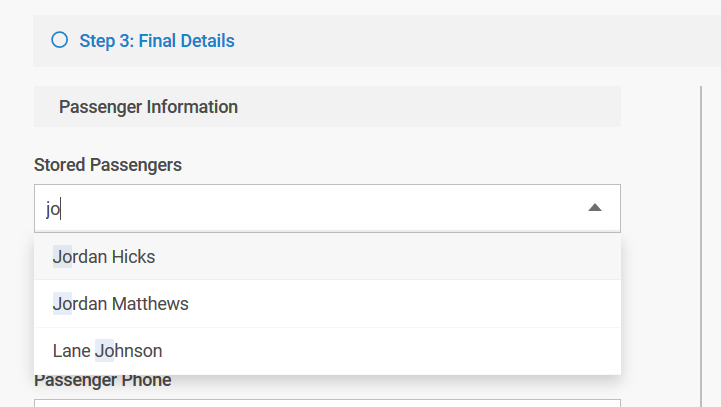The width and height of the screenshot is (721, 407).
Task: Choose Jordan Matthews from the passenger list
Action: point(327,304)
